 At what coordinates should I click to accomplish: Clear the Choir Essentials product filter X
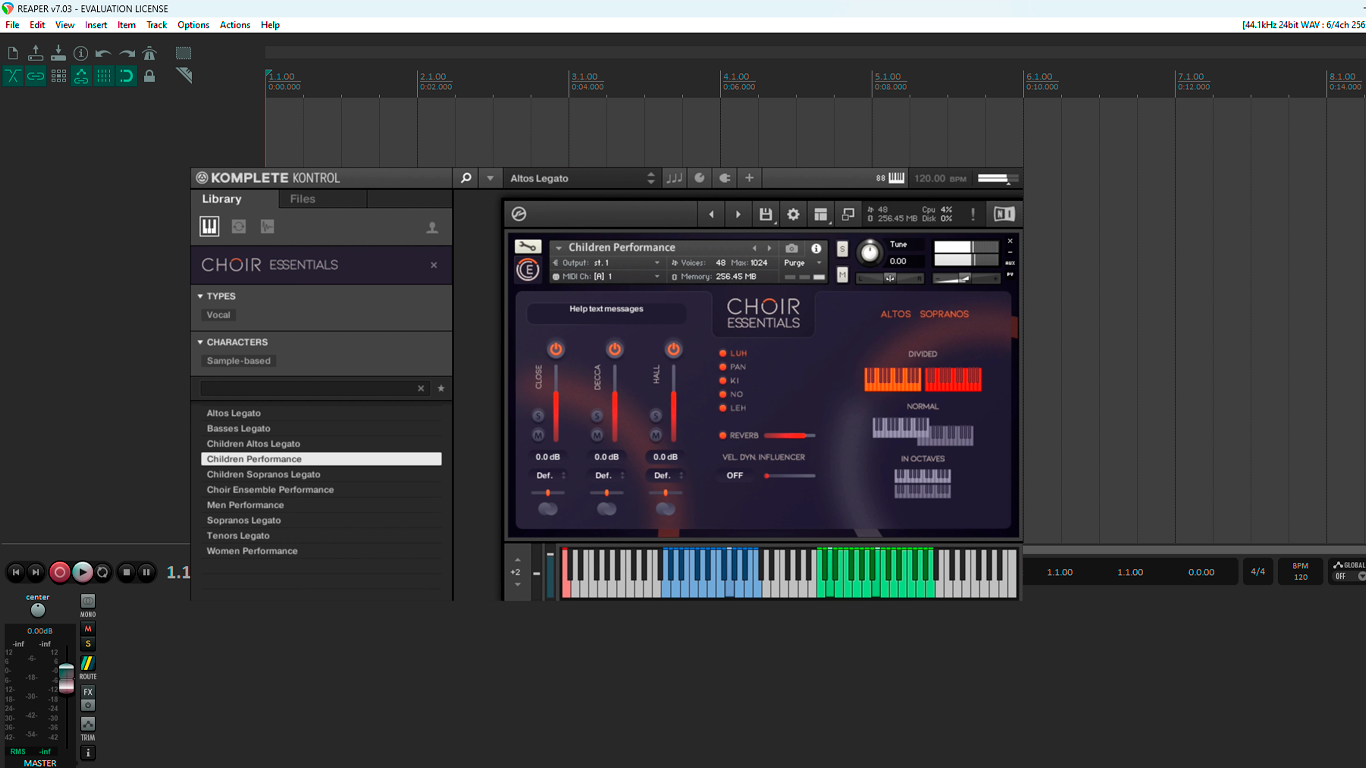point(434,265)
